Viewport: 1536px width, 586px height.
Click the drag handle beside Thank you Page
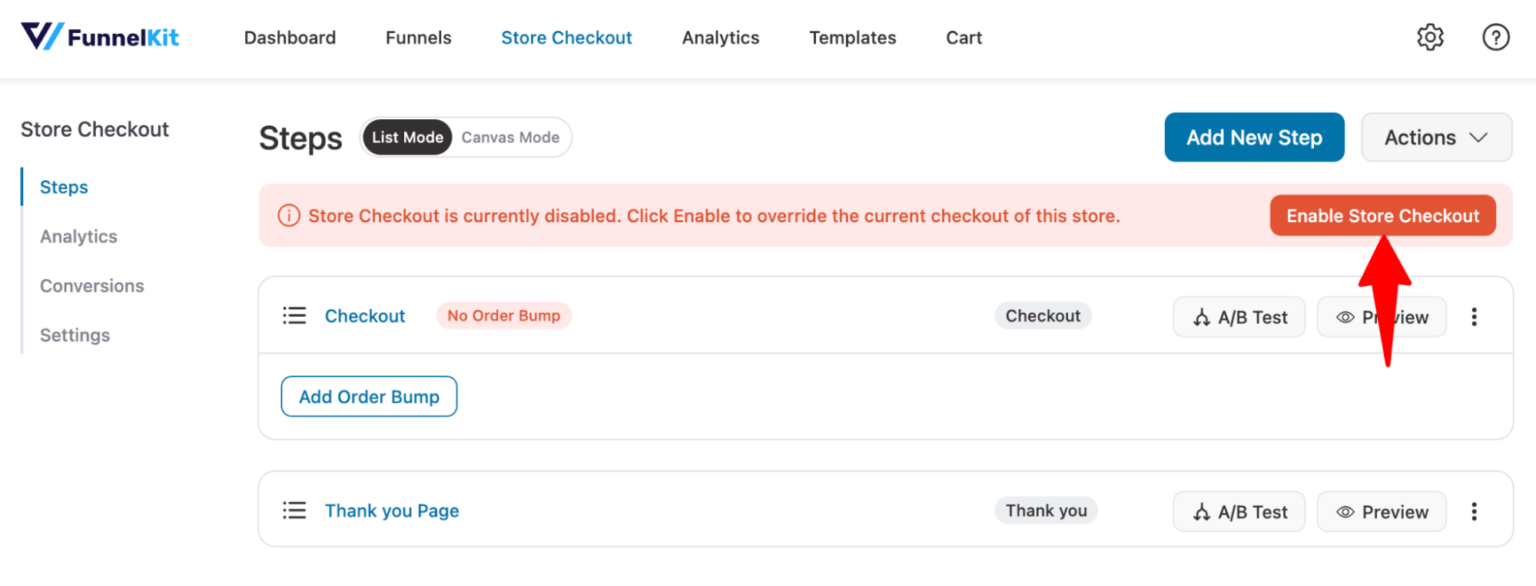coord(294,510)
